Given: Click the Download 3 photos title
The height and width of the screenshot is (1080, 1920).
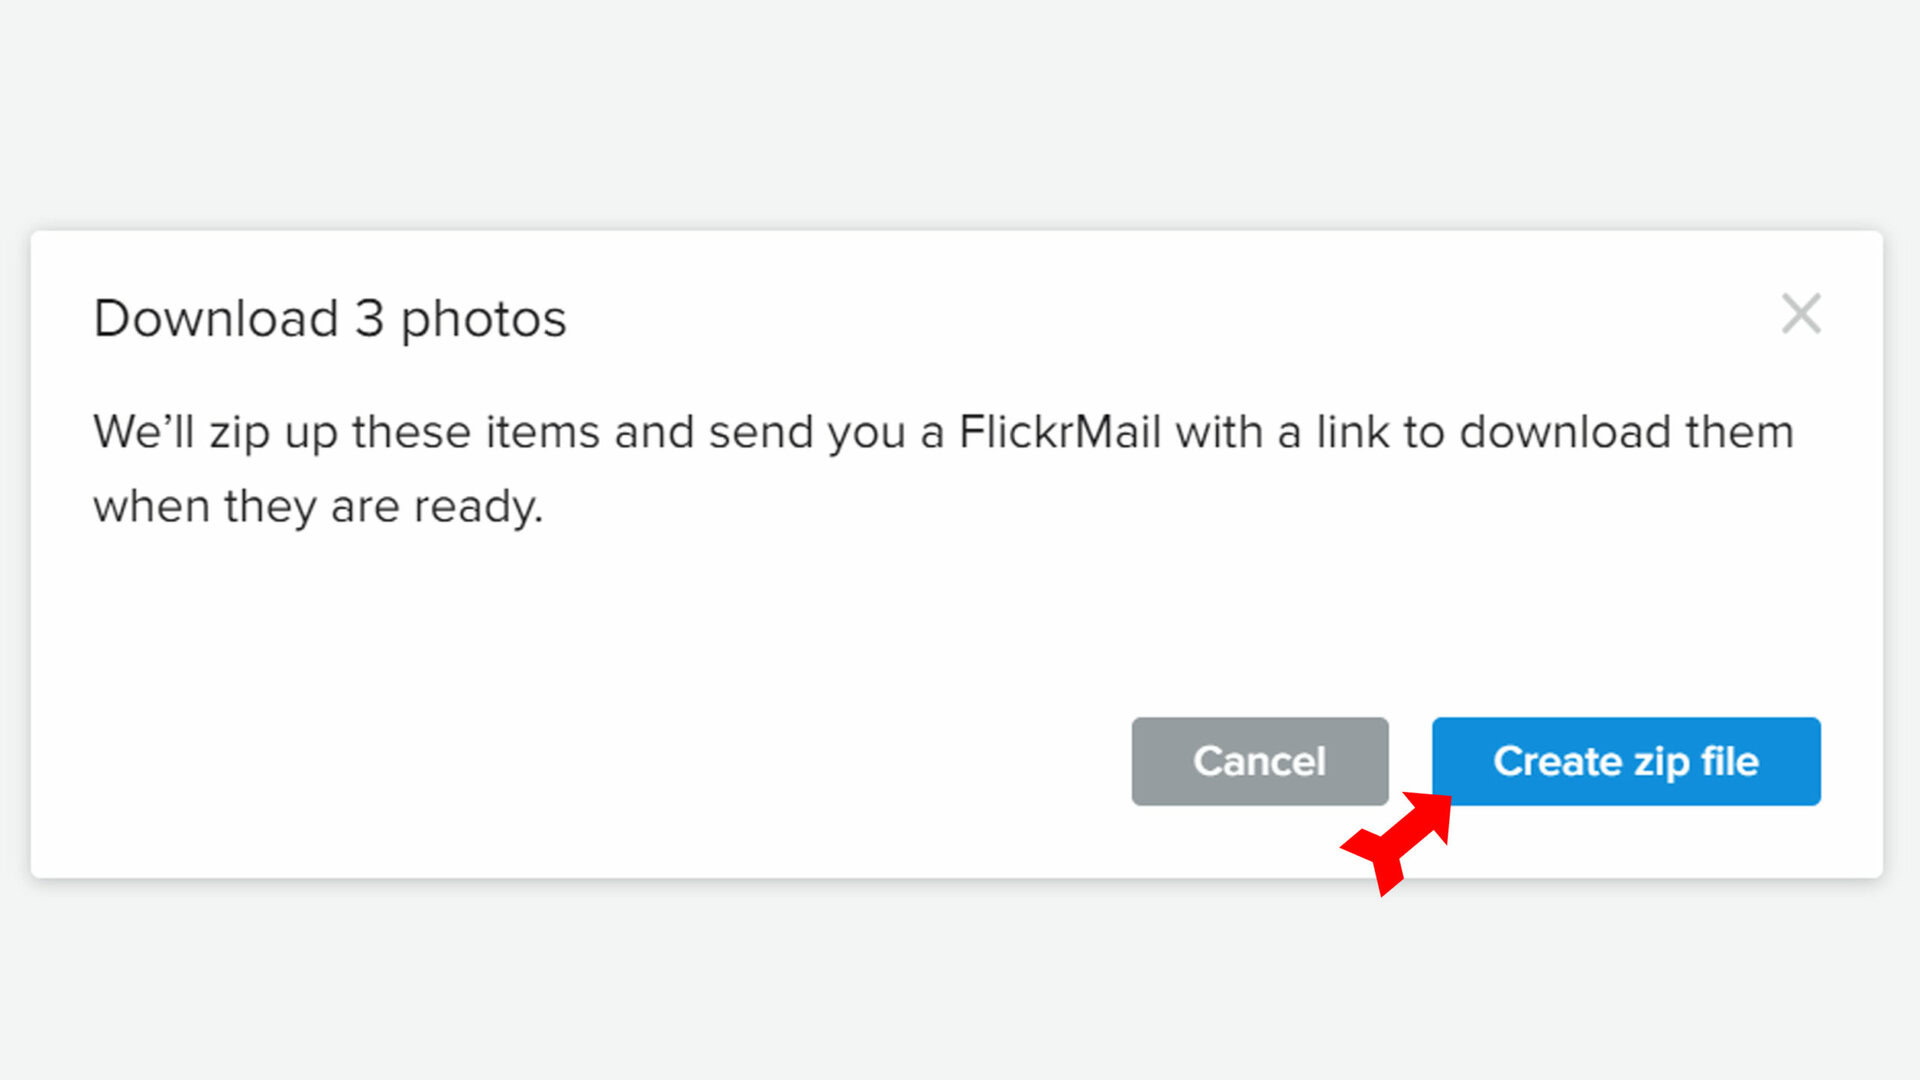Looking at the screenshot, I should [330, 319].
